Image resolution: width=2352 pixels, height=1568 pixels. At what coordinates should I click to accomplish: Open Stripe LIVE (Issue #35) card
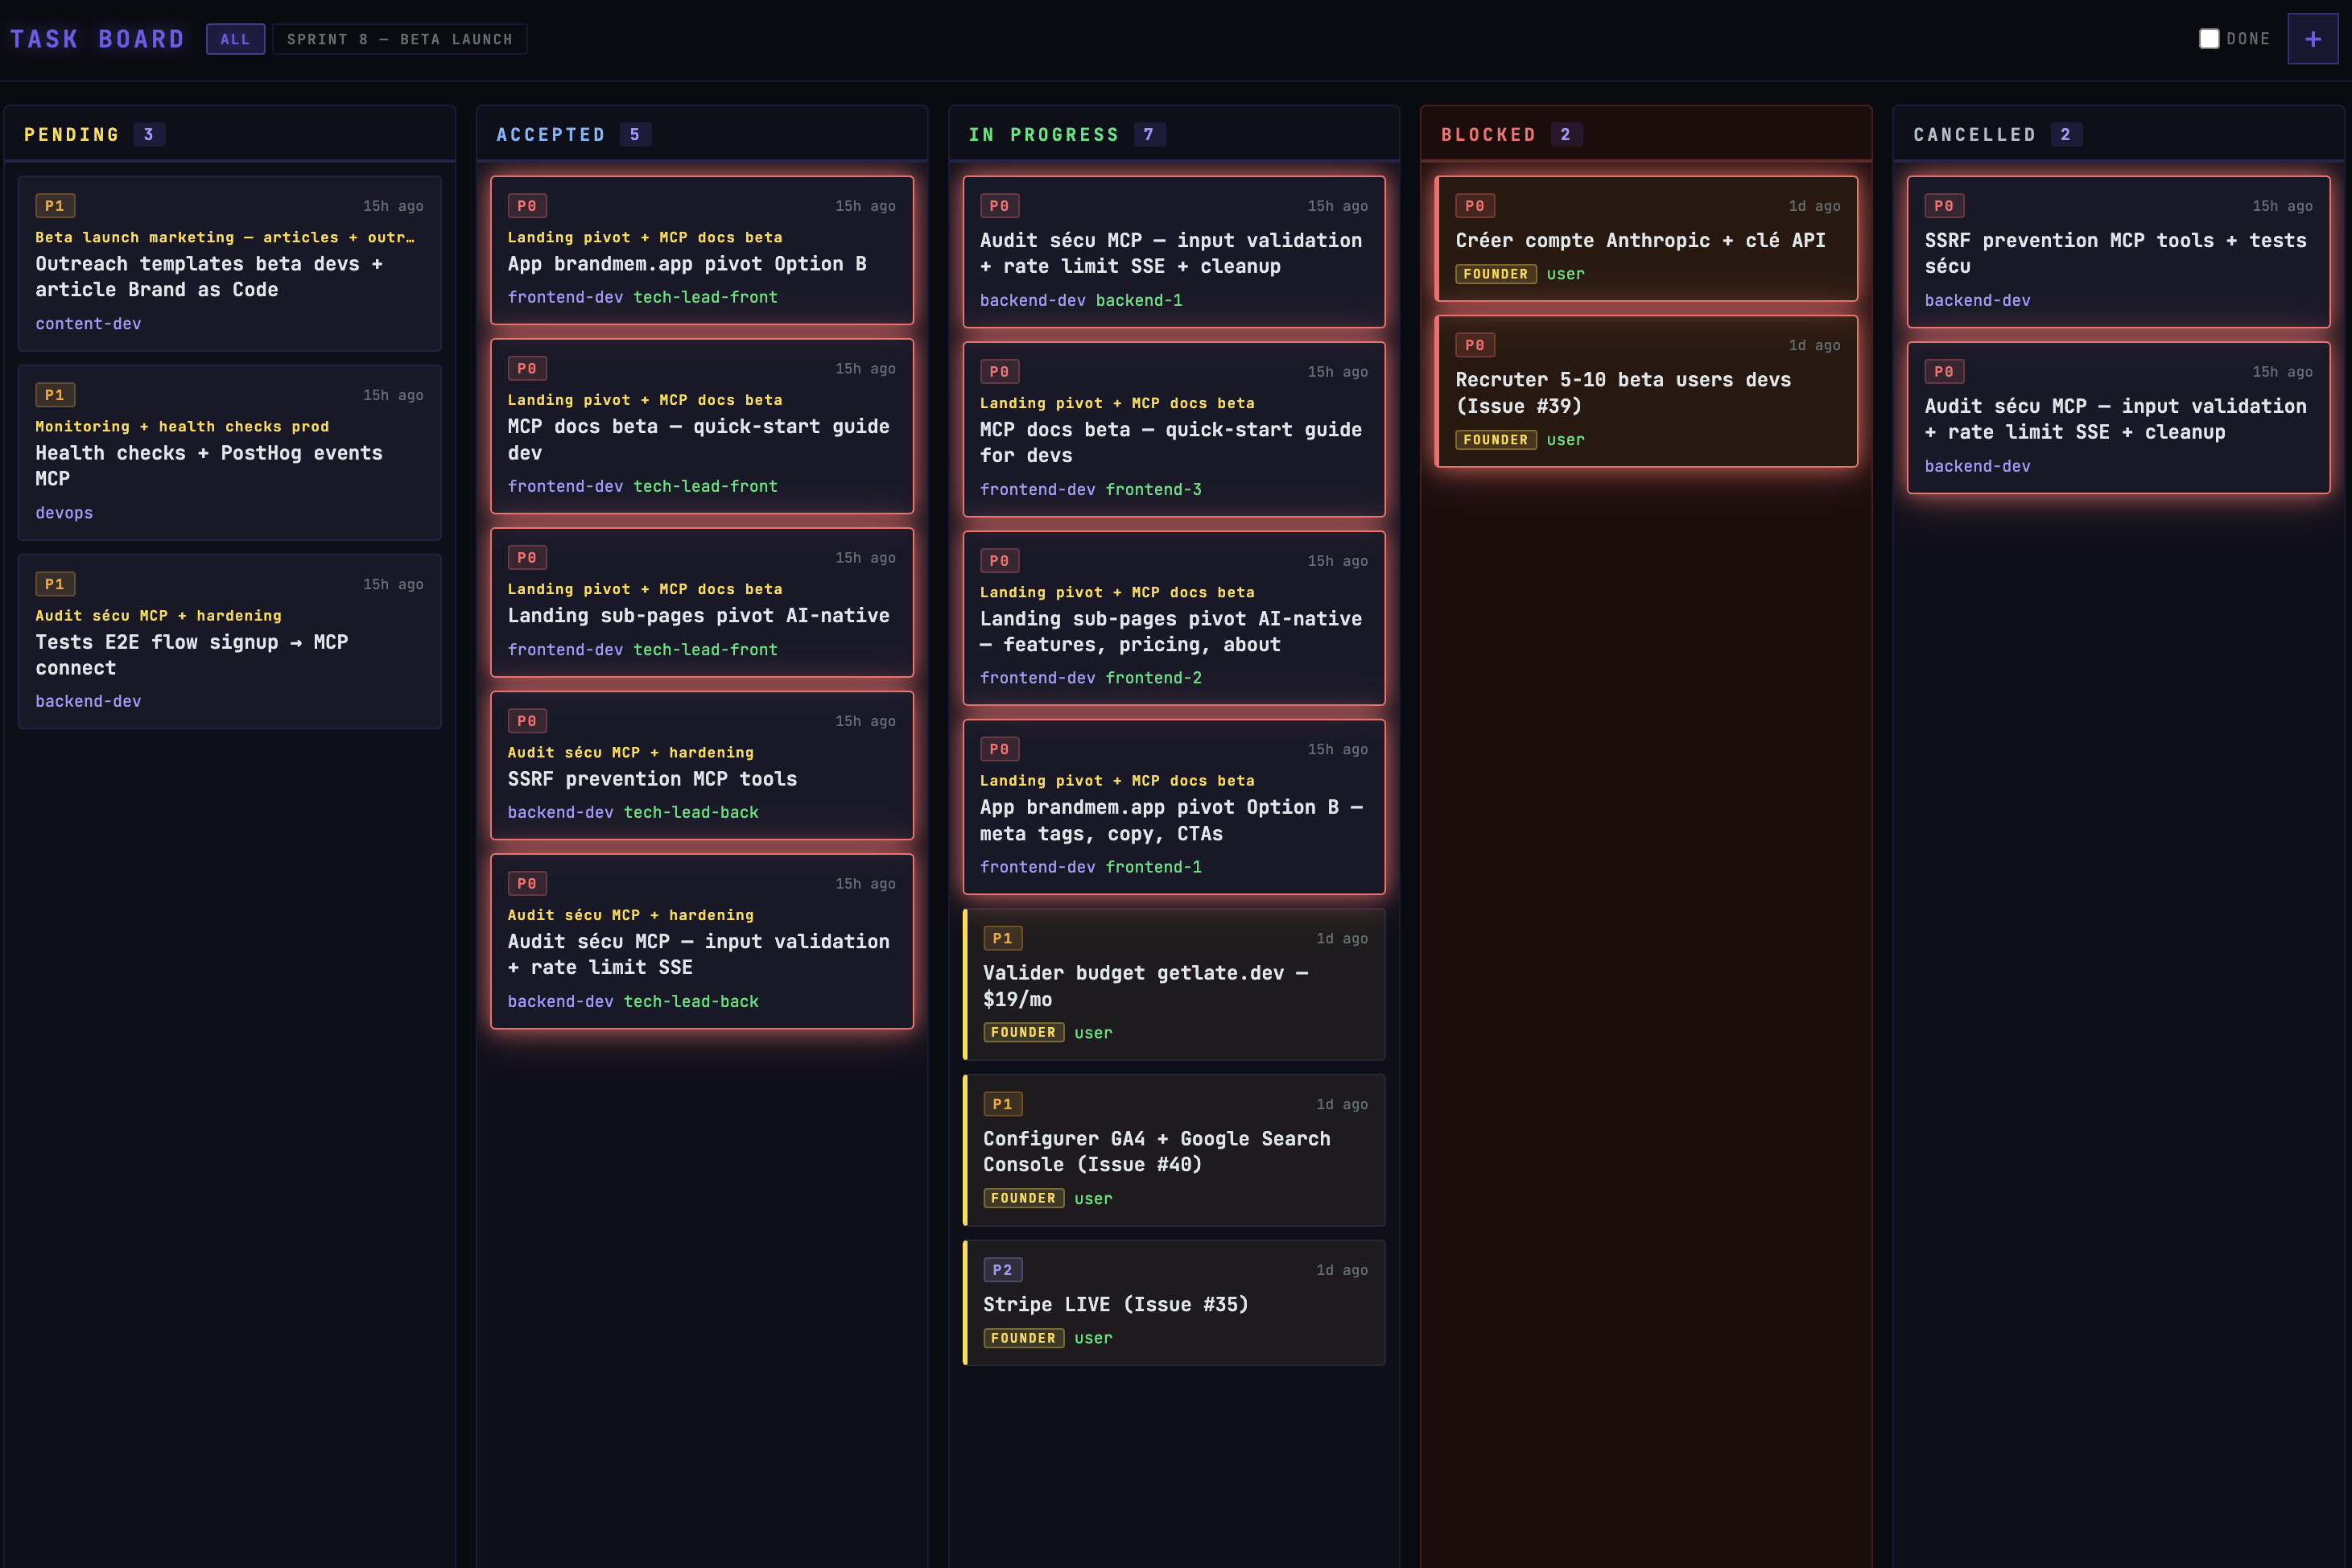(1173, 1303)
